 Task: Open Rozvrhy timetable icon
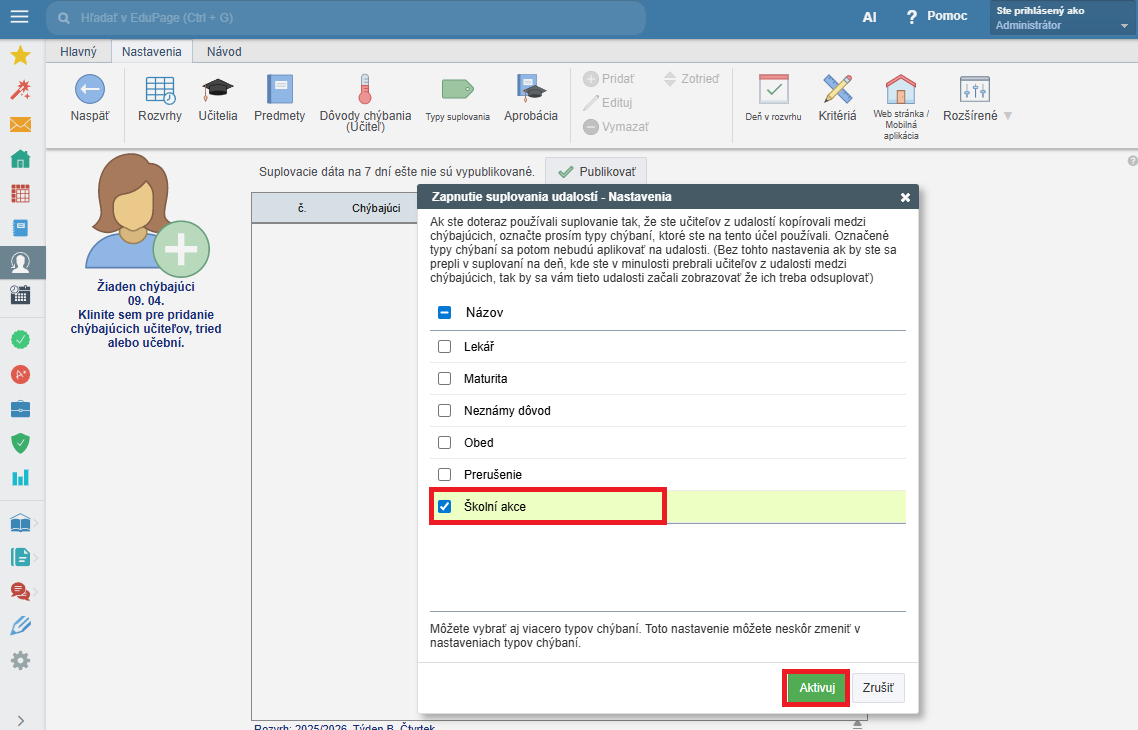click(x=160, y=90)
